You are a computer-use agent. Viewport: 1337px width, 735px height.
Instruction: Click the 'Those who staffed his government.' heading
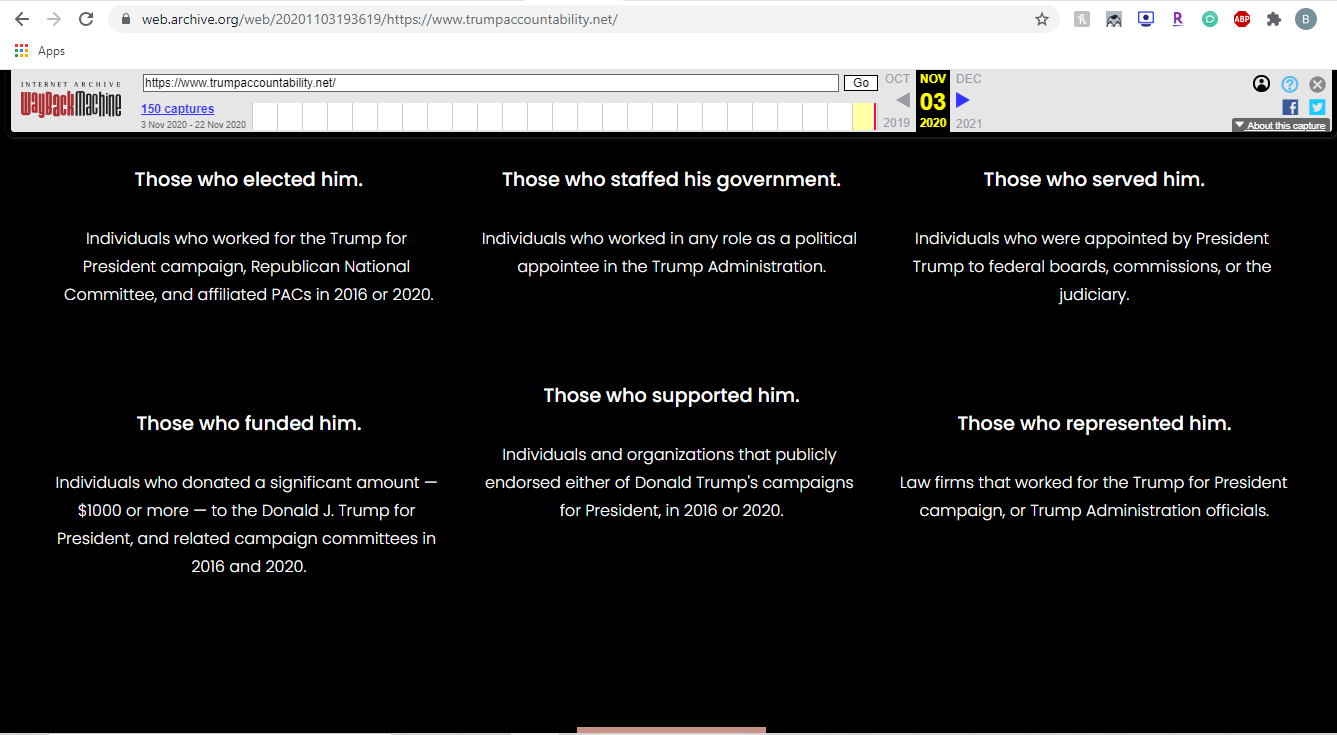[x=671, y=180]
